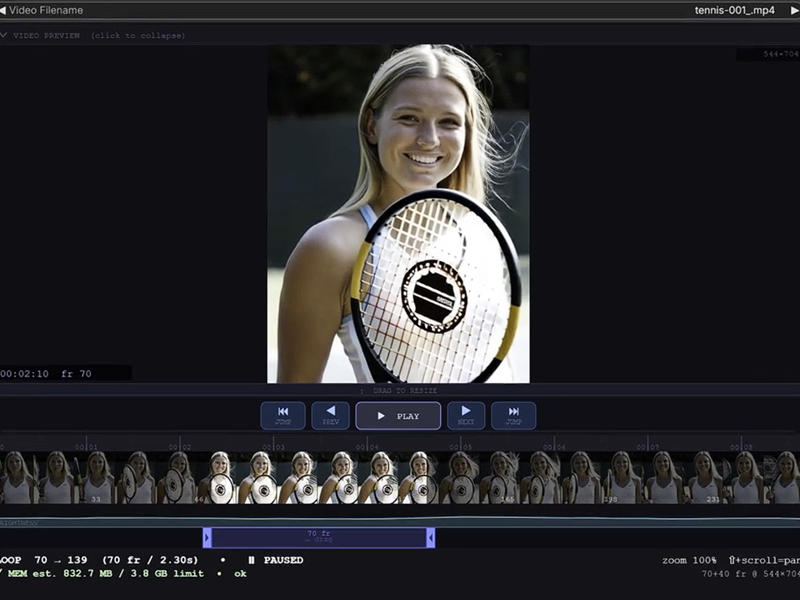Click the 'zoom 100%' readout

coord(689,560)
